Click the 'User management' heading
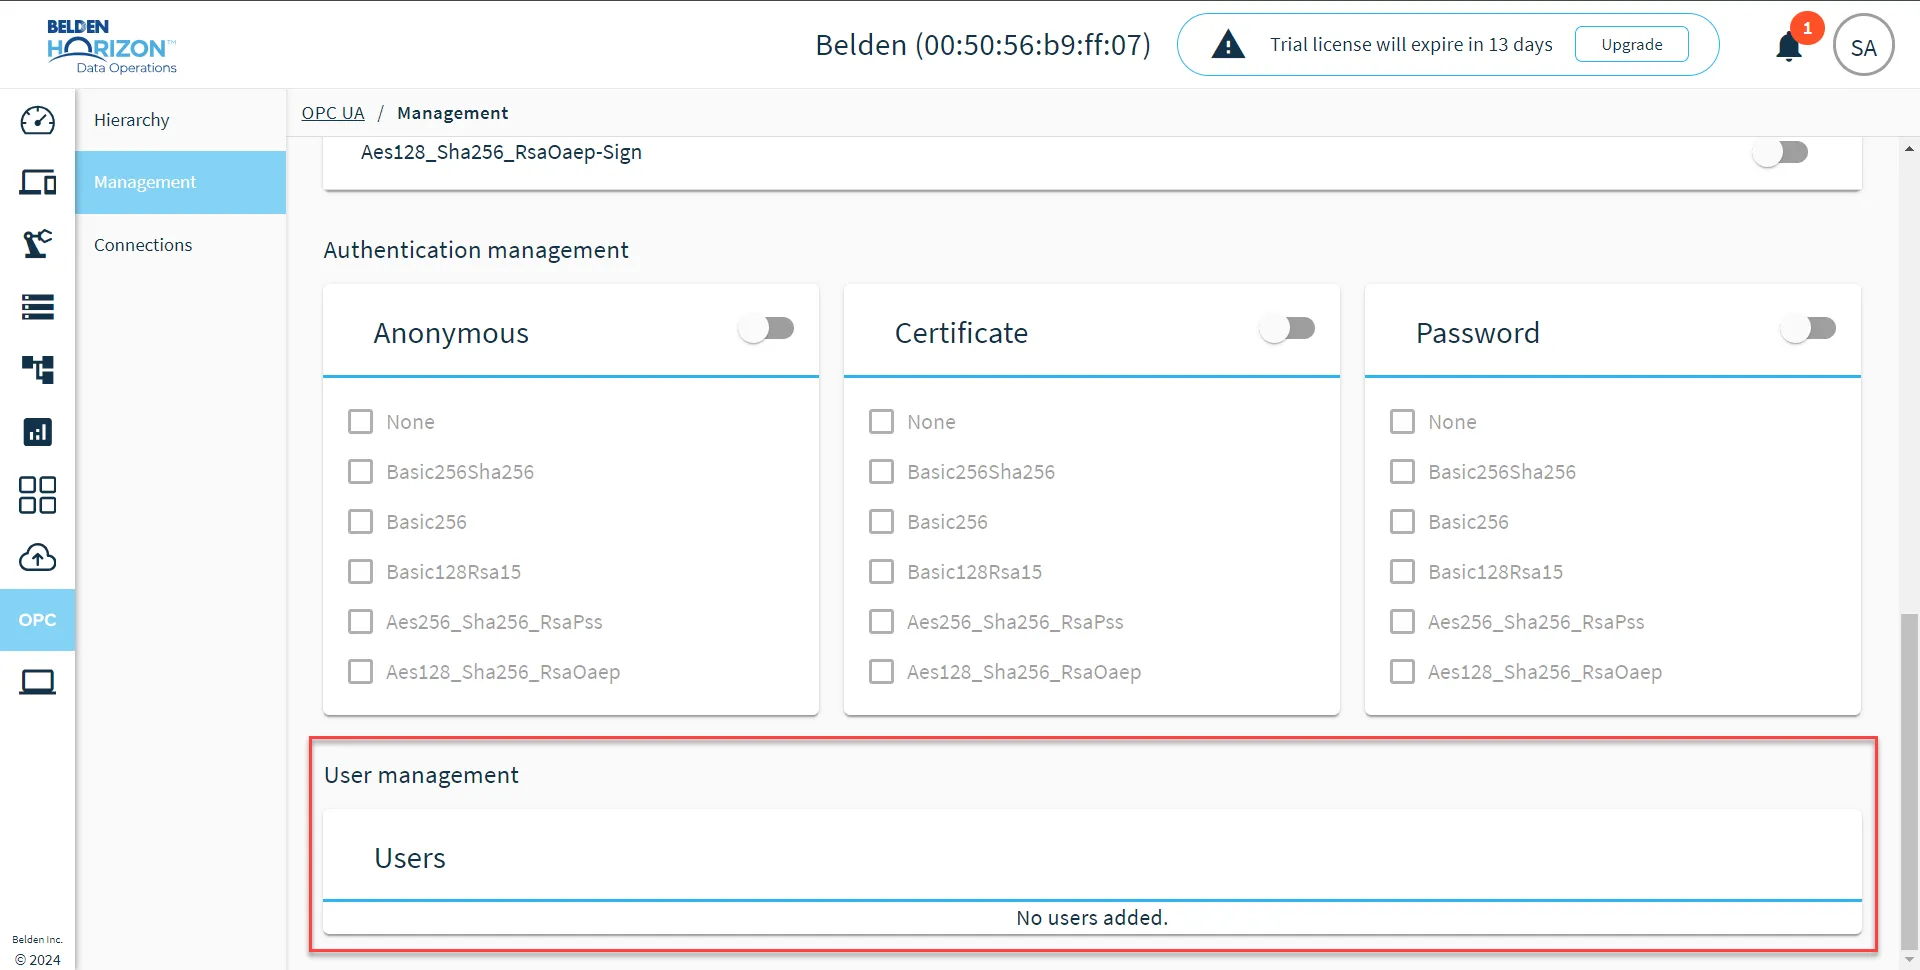Image resolution: width=1920 pixels, height=970 pixels. point(421,775)
